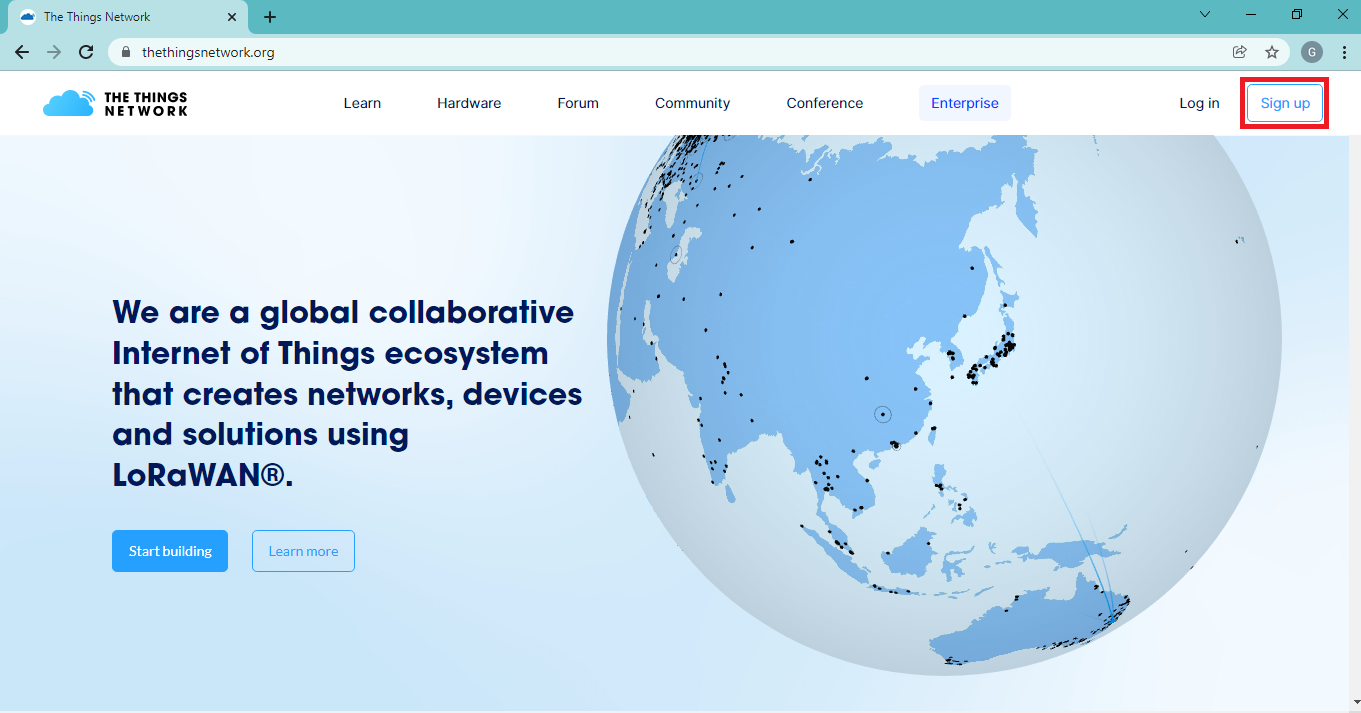Screen dimensions: 1361x713
Task: Go to the Forum page
Action: 578,103
